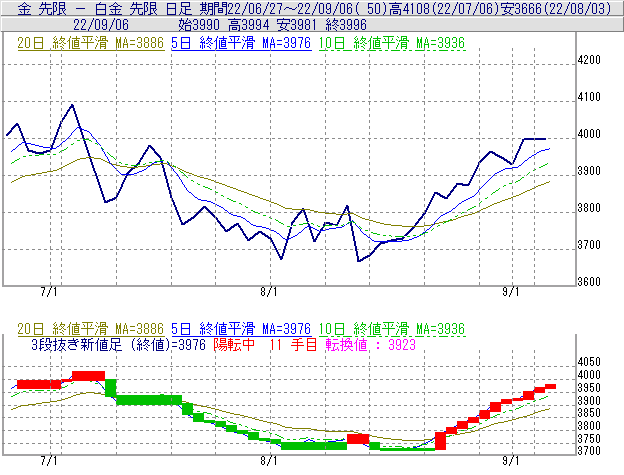Screen dimensions: 624x475
Task: Click the high value 高4108(22/07/06)
Action: (x=444, y=8)
